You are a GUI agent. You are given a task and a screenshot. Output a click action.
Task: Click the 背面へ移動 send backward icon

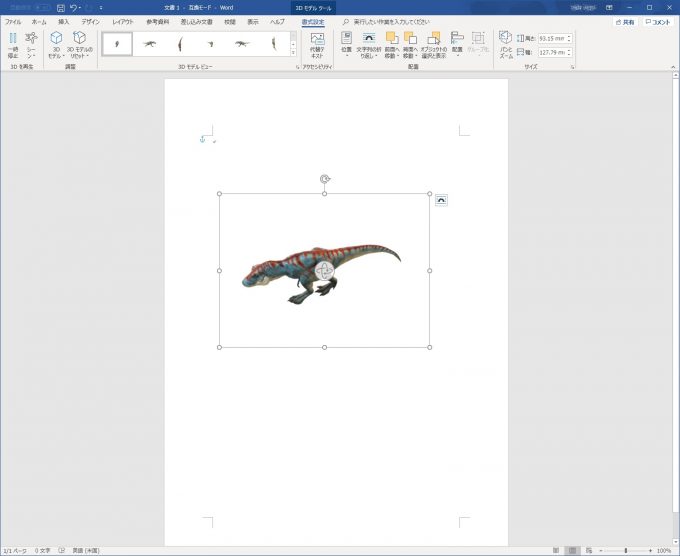tap(410, 39)
